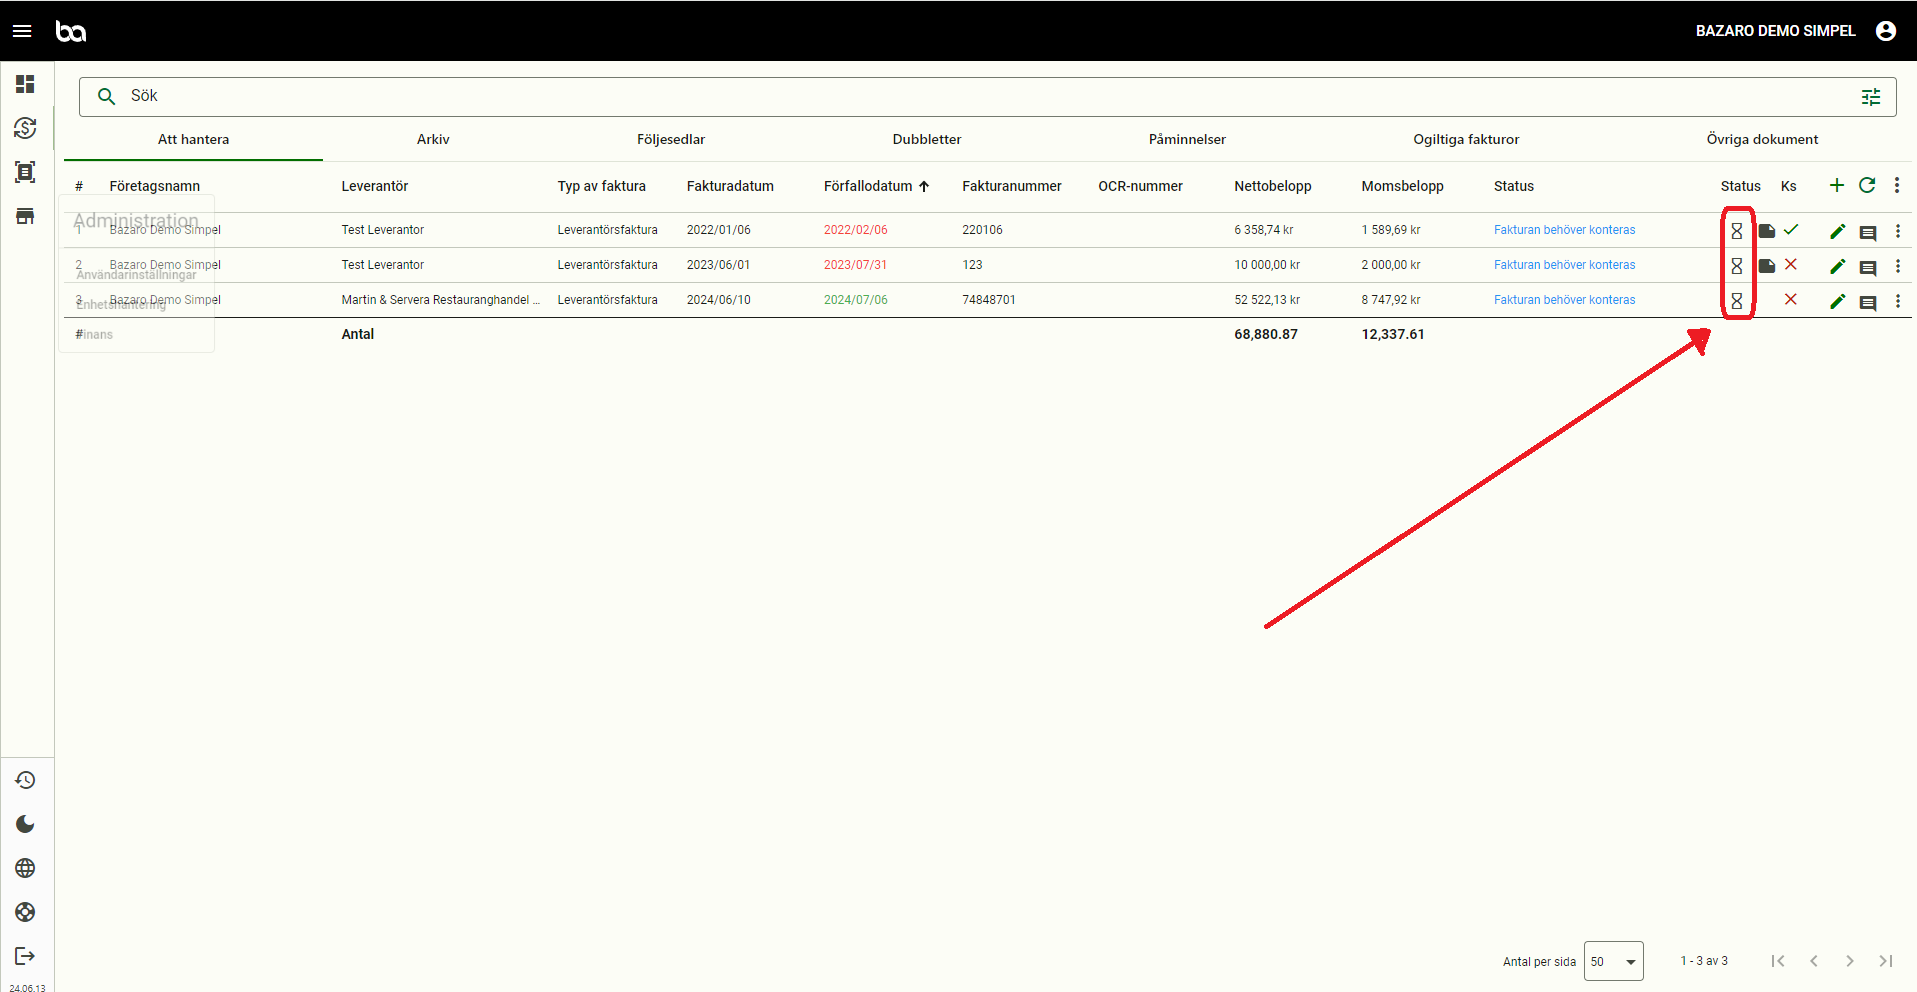The width and height of the screenshot is (1917, 992).
Task: Go to the next page
Action: pos(1850,961)
